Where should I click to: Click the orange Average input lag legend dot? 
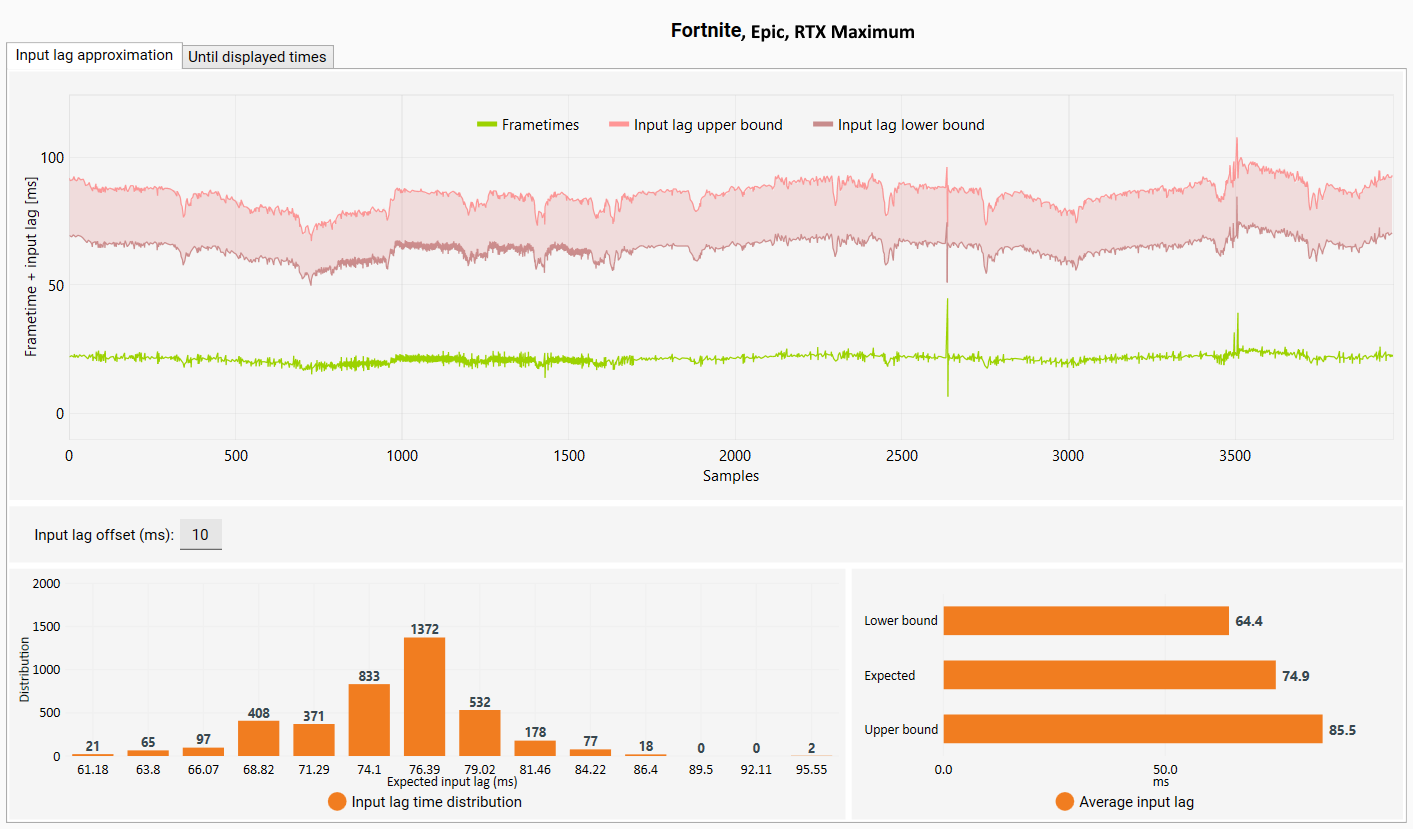tap(1064, 802)
